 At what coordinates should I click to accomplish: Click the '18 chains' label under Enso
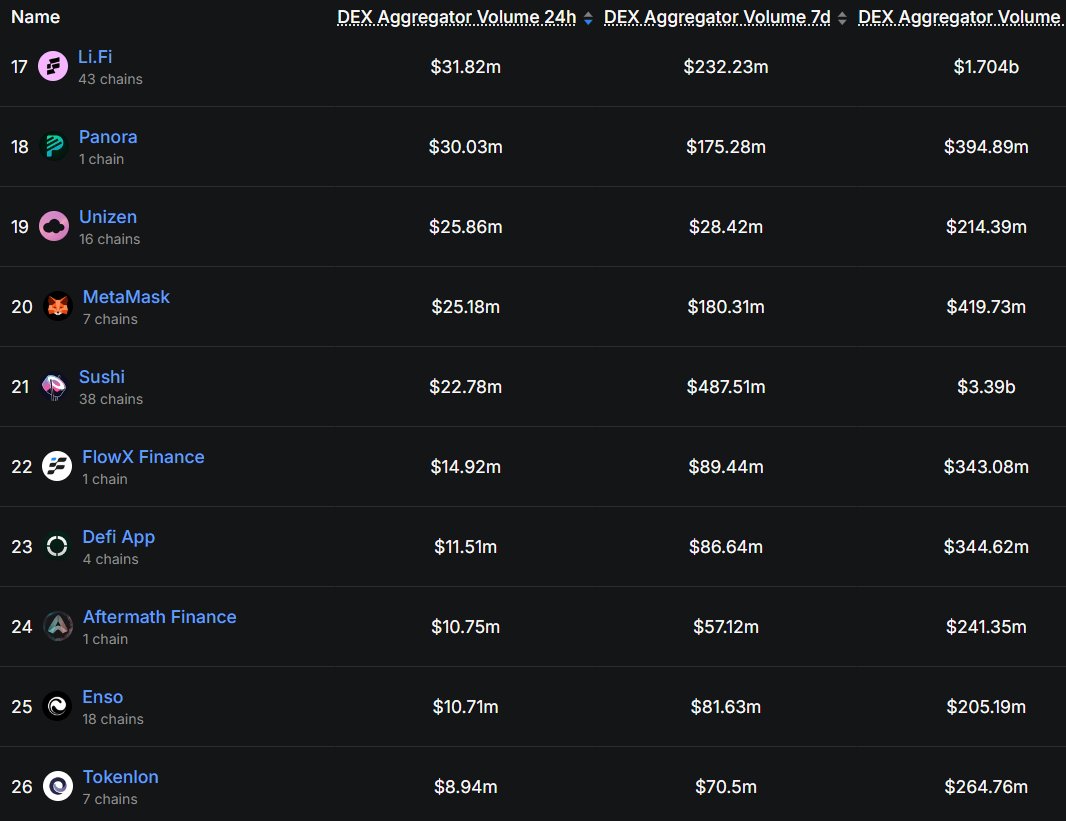point(113,719)
